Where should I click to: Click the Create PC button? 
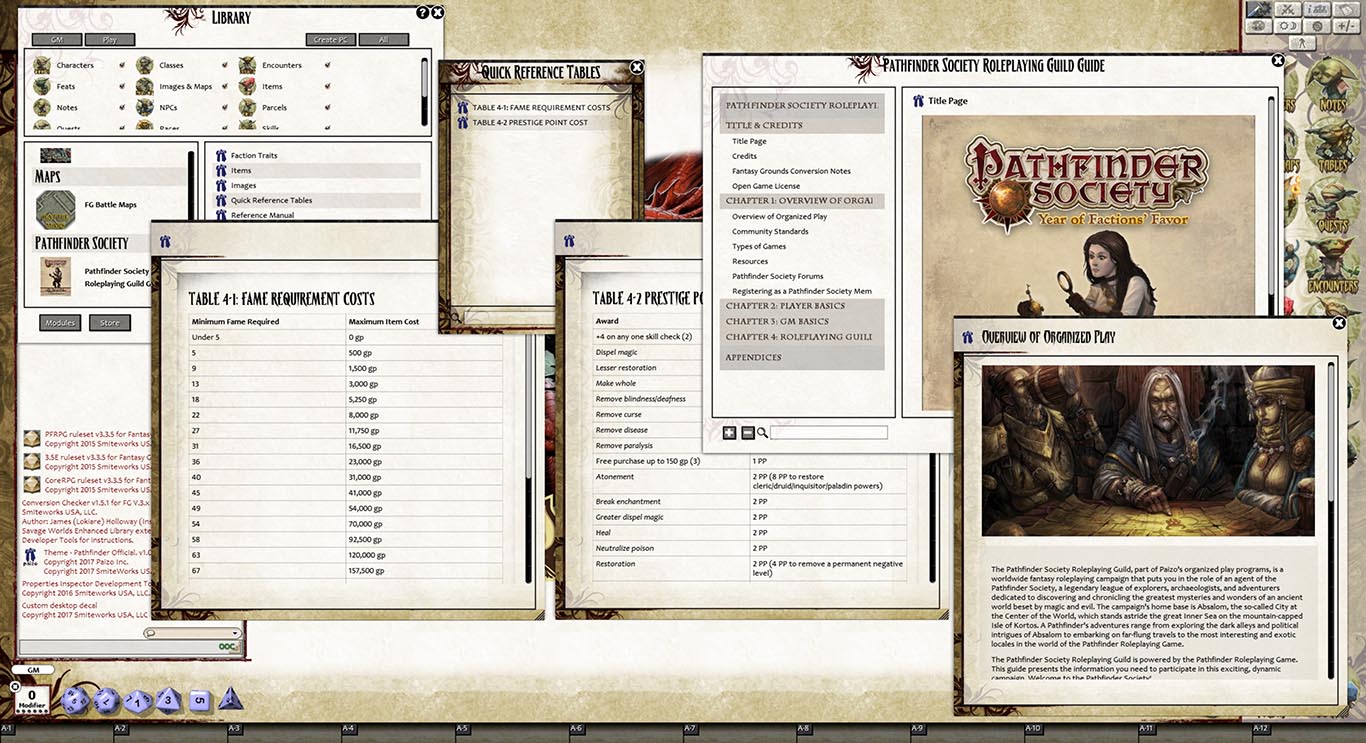330,39
